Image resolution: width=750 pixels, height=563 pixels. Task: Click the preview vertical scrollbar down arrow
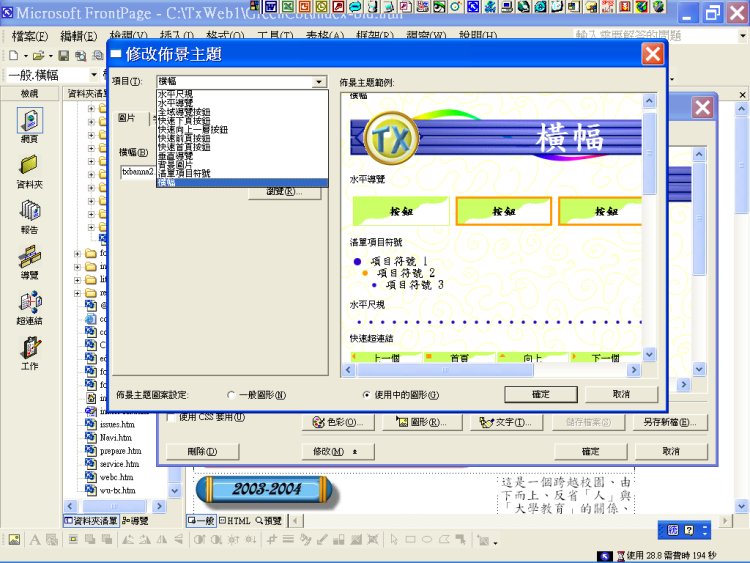[x=649, y=355]
